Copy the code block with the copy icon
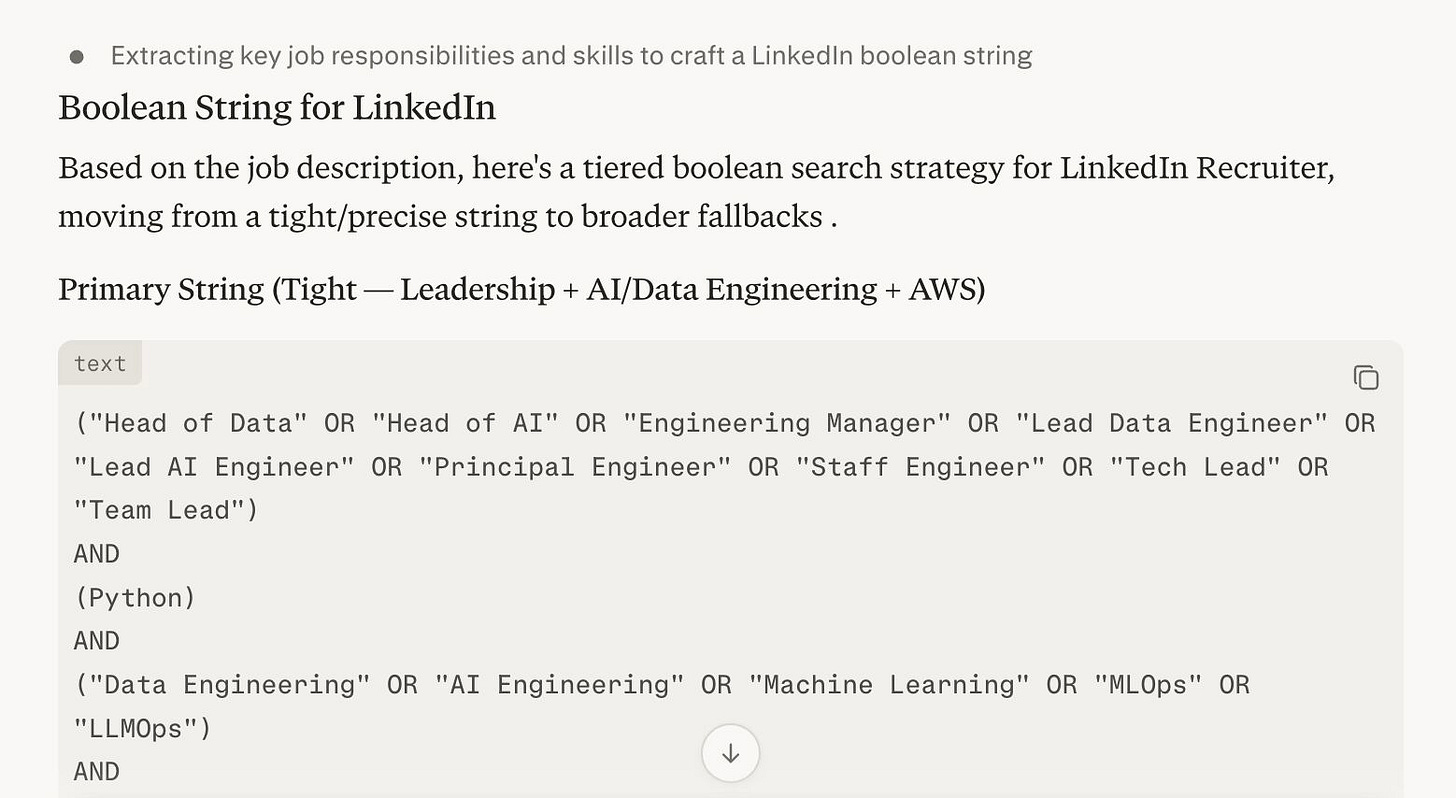This screenshot has width=1456, height=798. (1365, 377)
